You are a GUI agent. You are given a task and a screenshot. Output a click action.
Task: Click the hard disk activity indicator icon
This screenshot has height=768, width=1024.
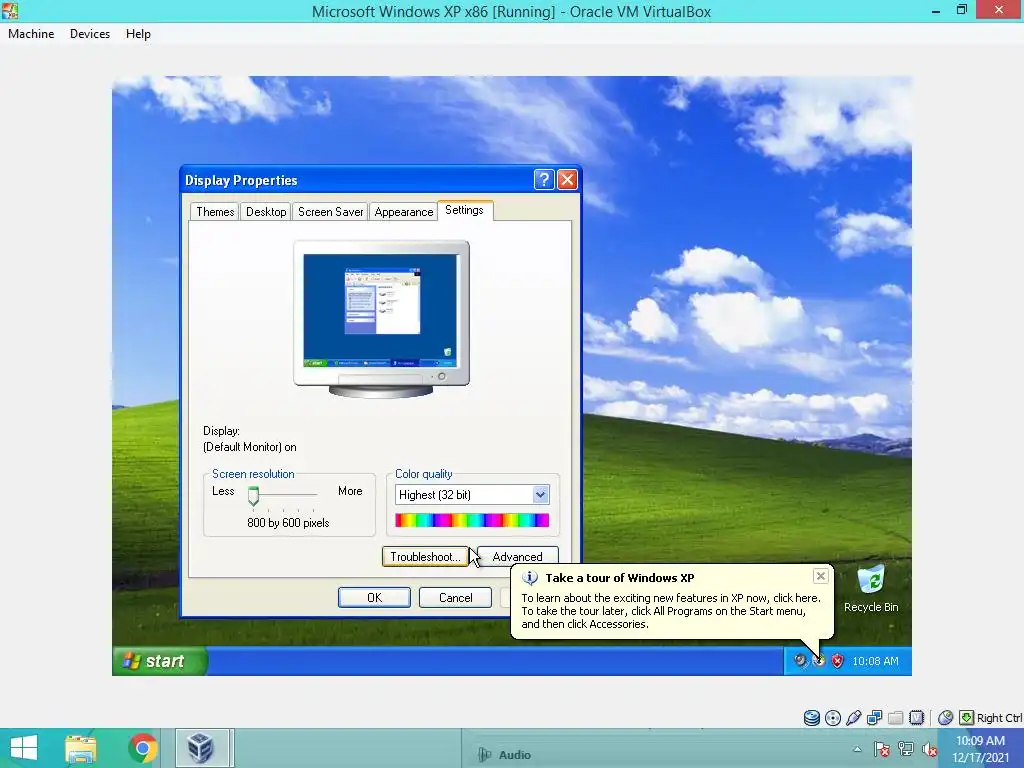pos(812,718)
